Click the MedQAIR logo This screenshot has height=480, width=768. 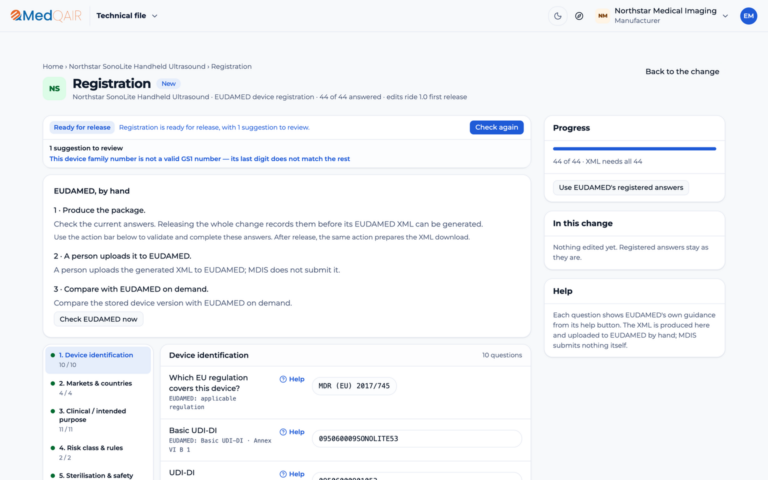click(x=46, y=16)
